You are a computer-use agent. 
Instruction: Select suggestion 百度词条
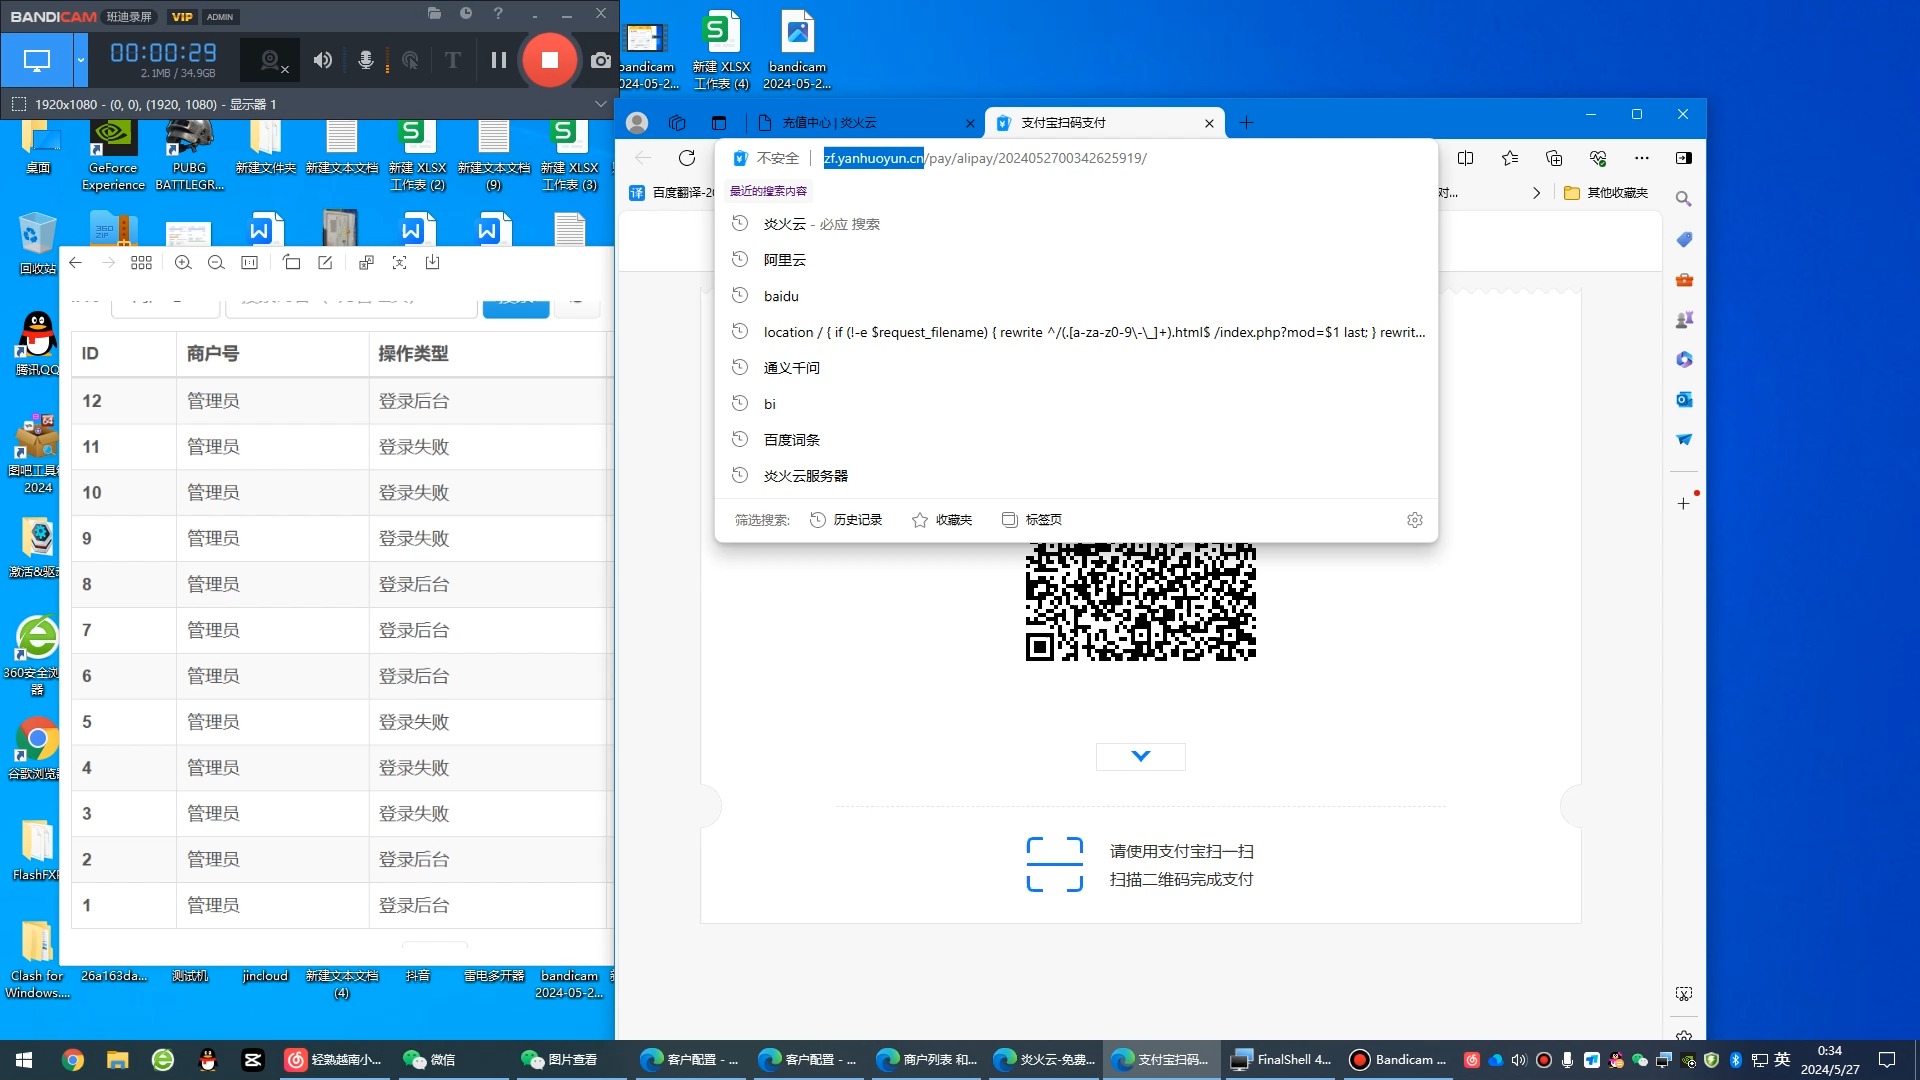point(1076,440)
